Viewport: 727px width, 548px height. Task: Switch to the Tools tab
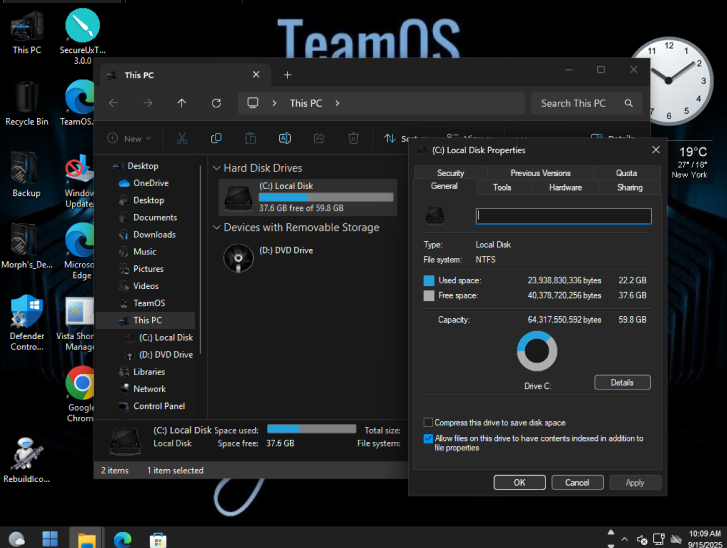click(x=502, y=187)
